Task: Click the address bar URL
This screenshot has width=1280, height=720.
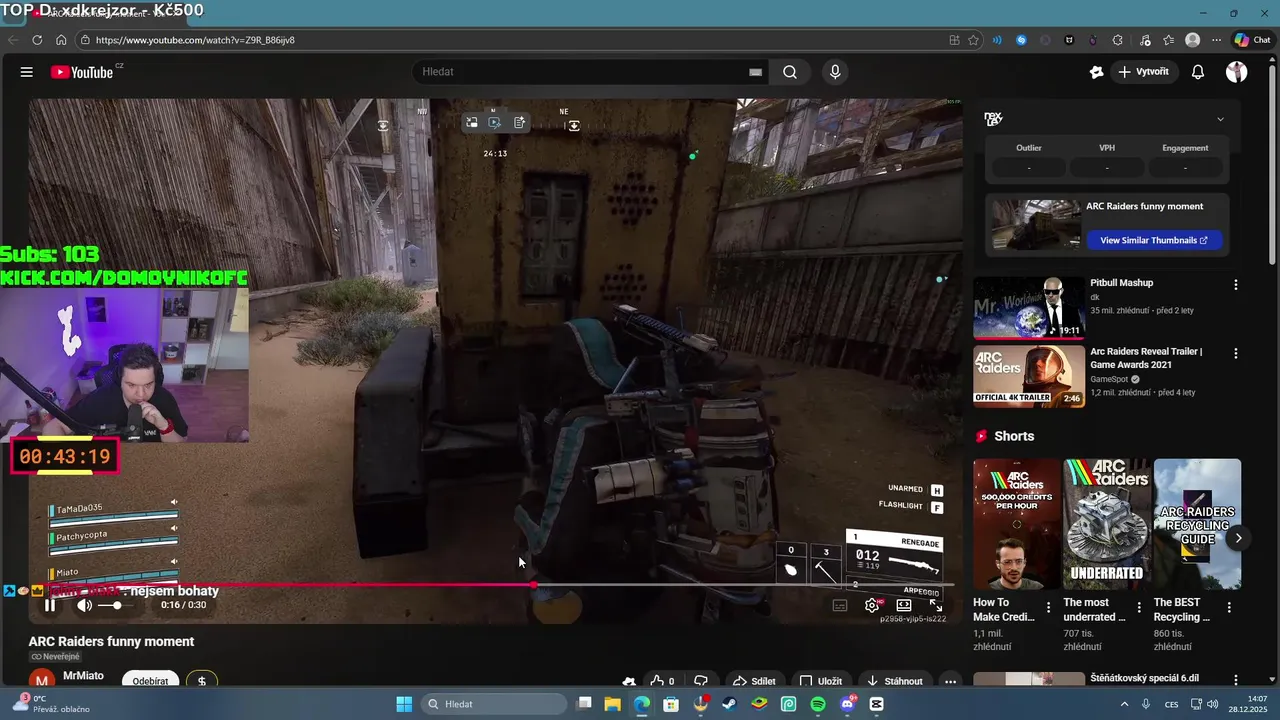Action: (x=195, y=40)
